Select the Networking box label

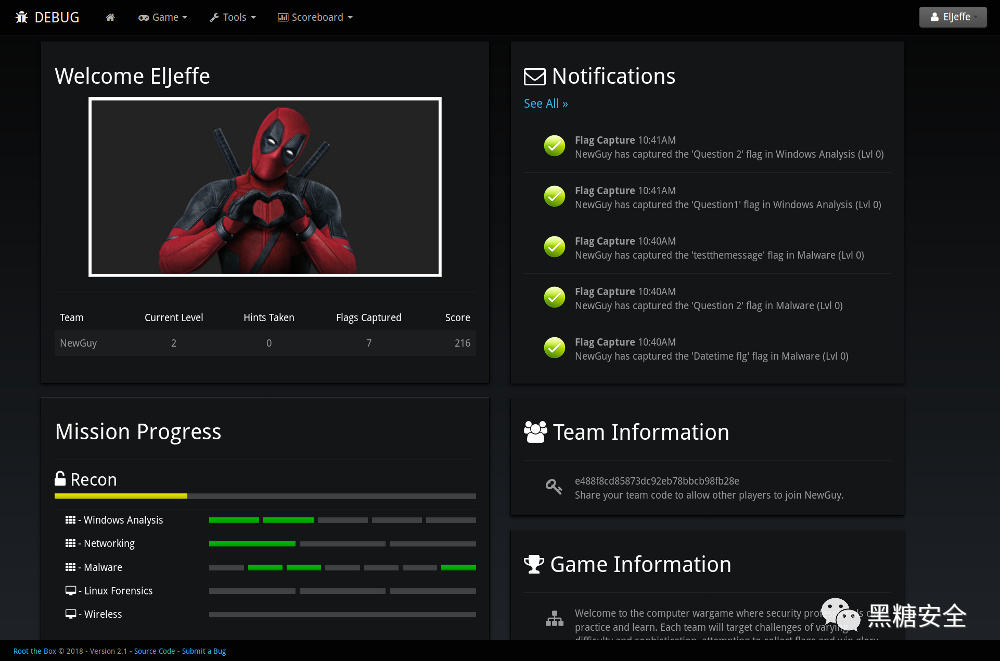(x=109, y=543)
